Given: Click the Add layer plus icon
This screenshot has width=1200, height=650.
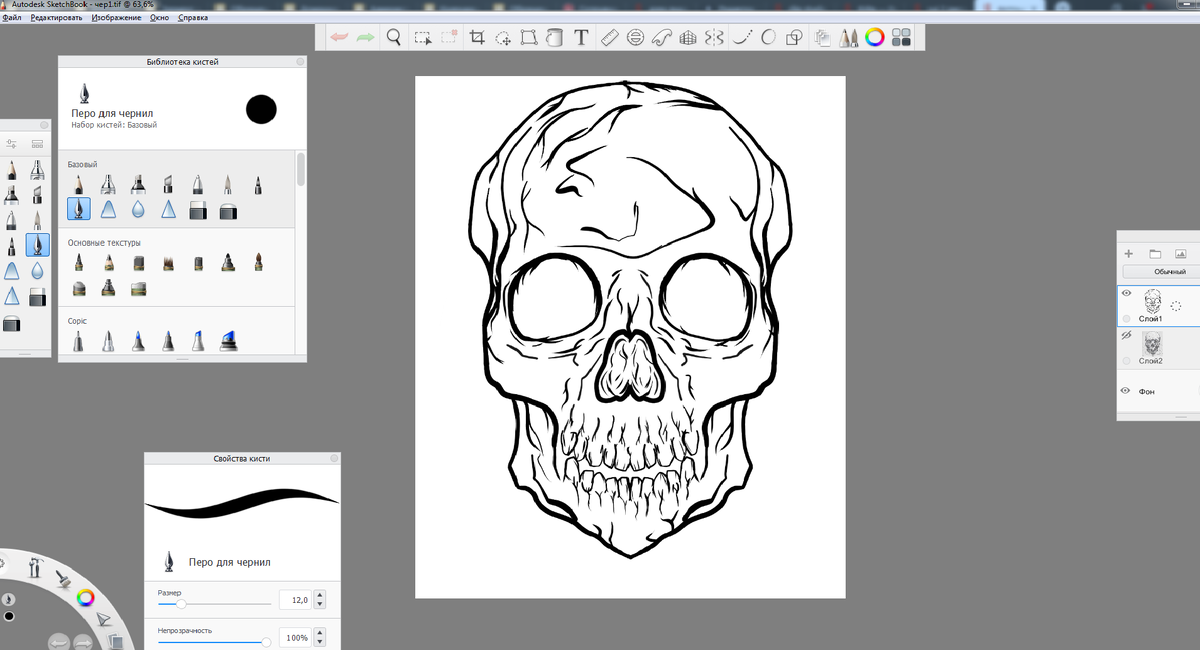Looking at the screenshot, I should pos(1129,254).
